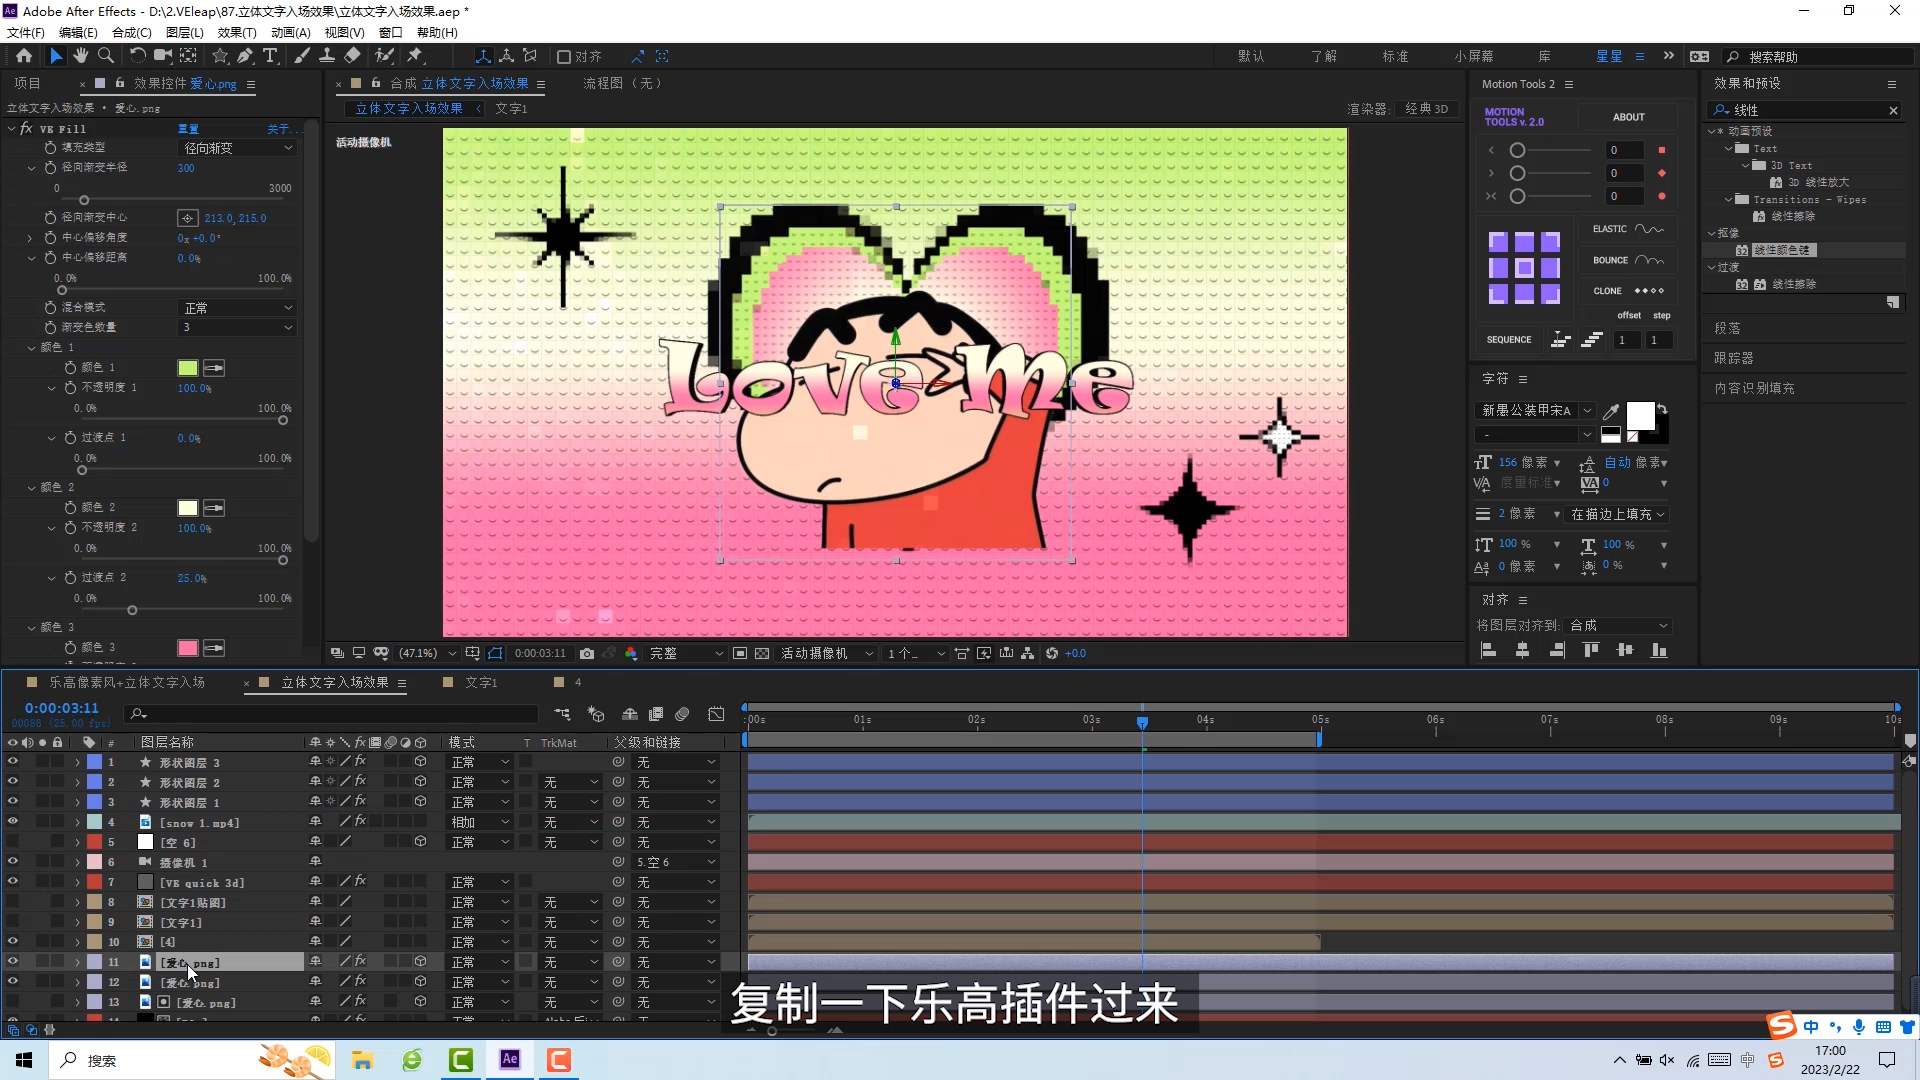Image resolution: width=1920 pixels, height=1080 pixels.
Task: Toggle 3D switch for layer 5 空 6
Action: coord(421,842)
